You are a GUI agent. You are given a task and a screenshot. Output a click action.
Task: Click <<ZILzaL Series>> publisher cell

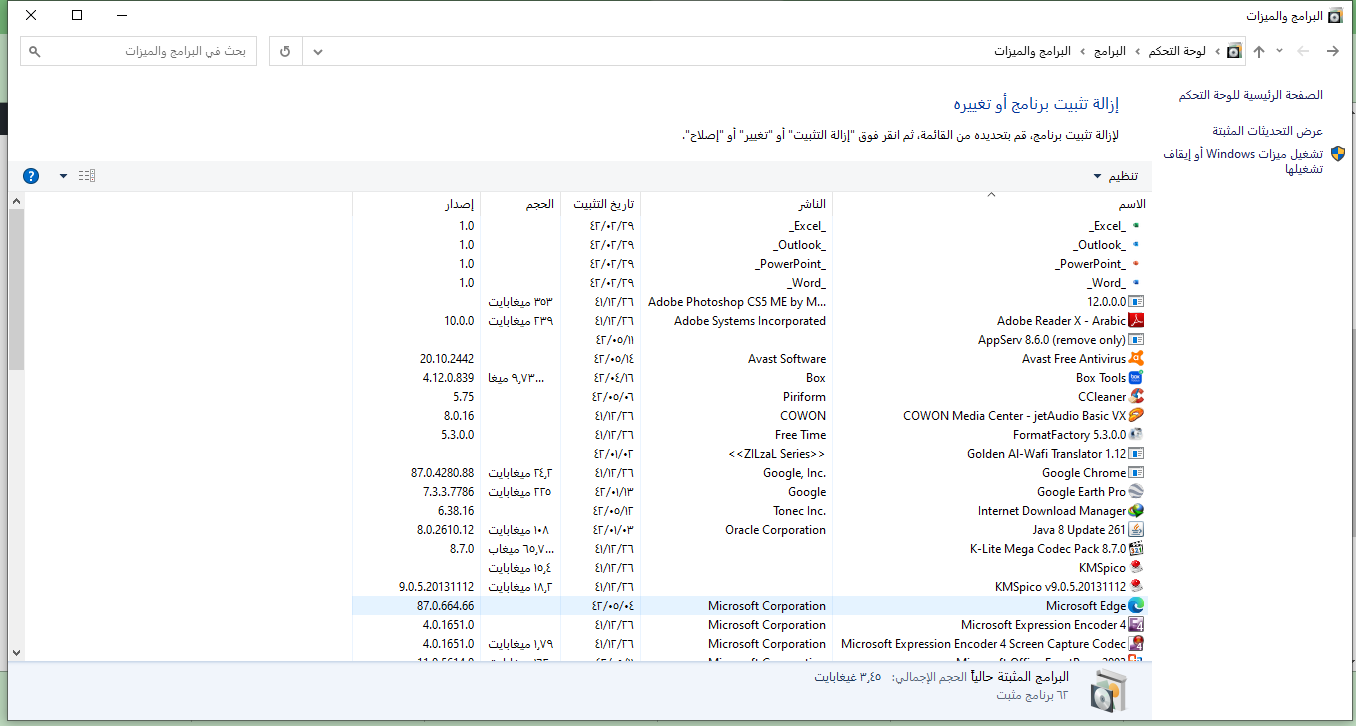tap(778, 454)
